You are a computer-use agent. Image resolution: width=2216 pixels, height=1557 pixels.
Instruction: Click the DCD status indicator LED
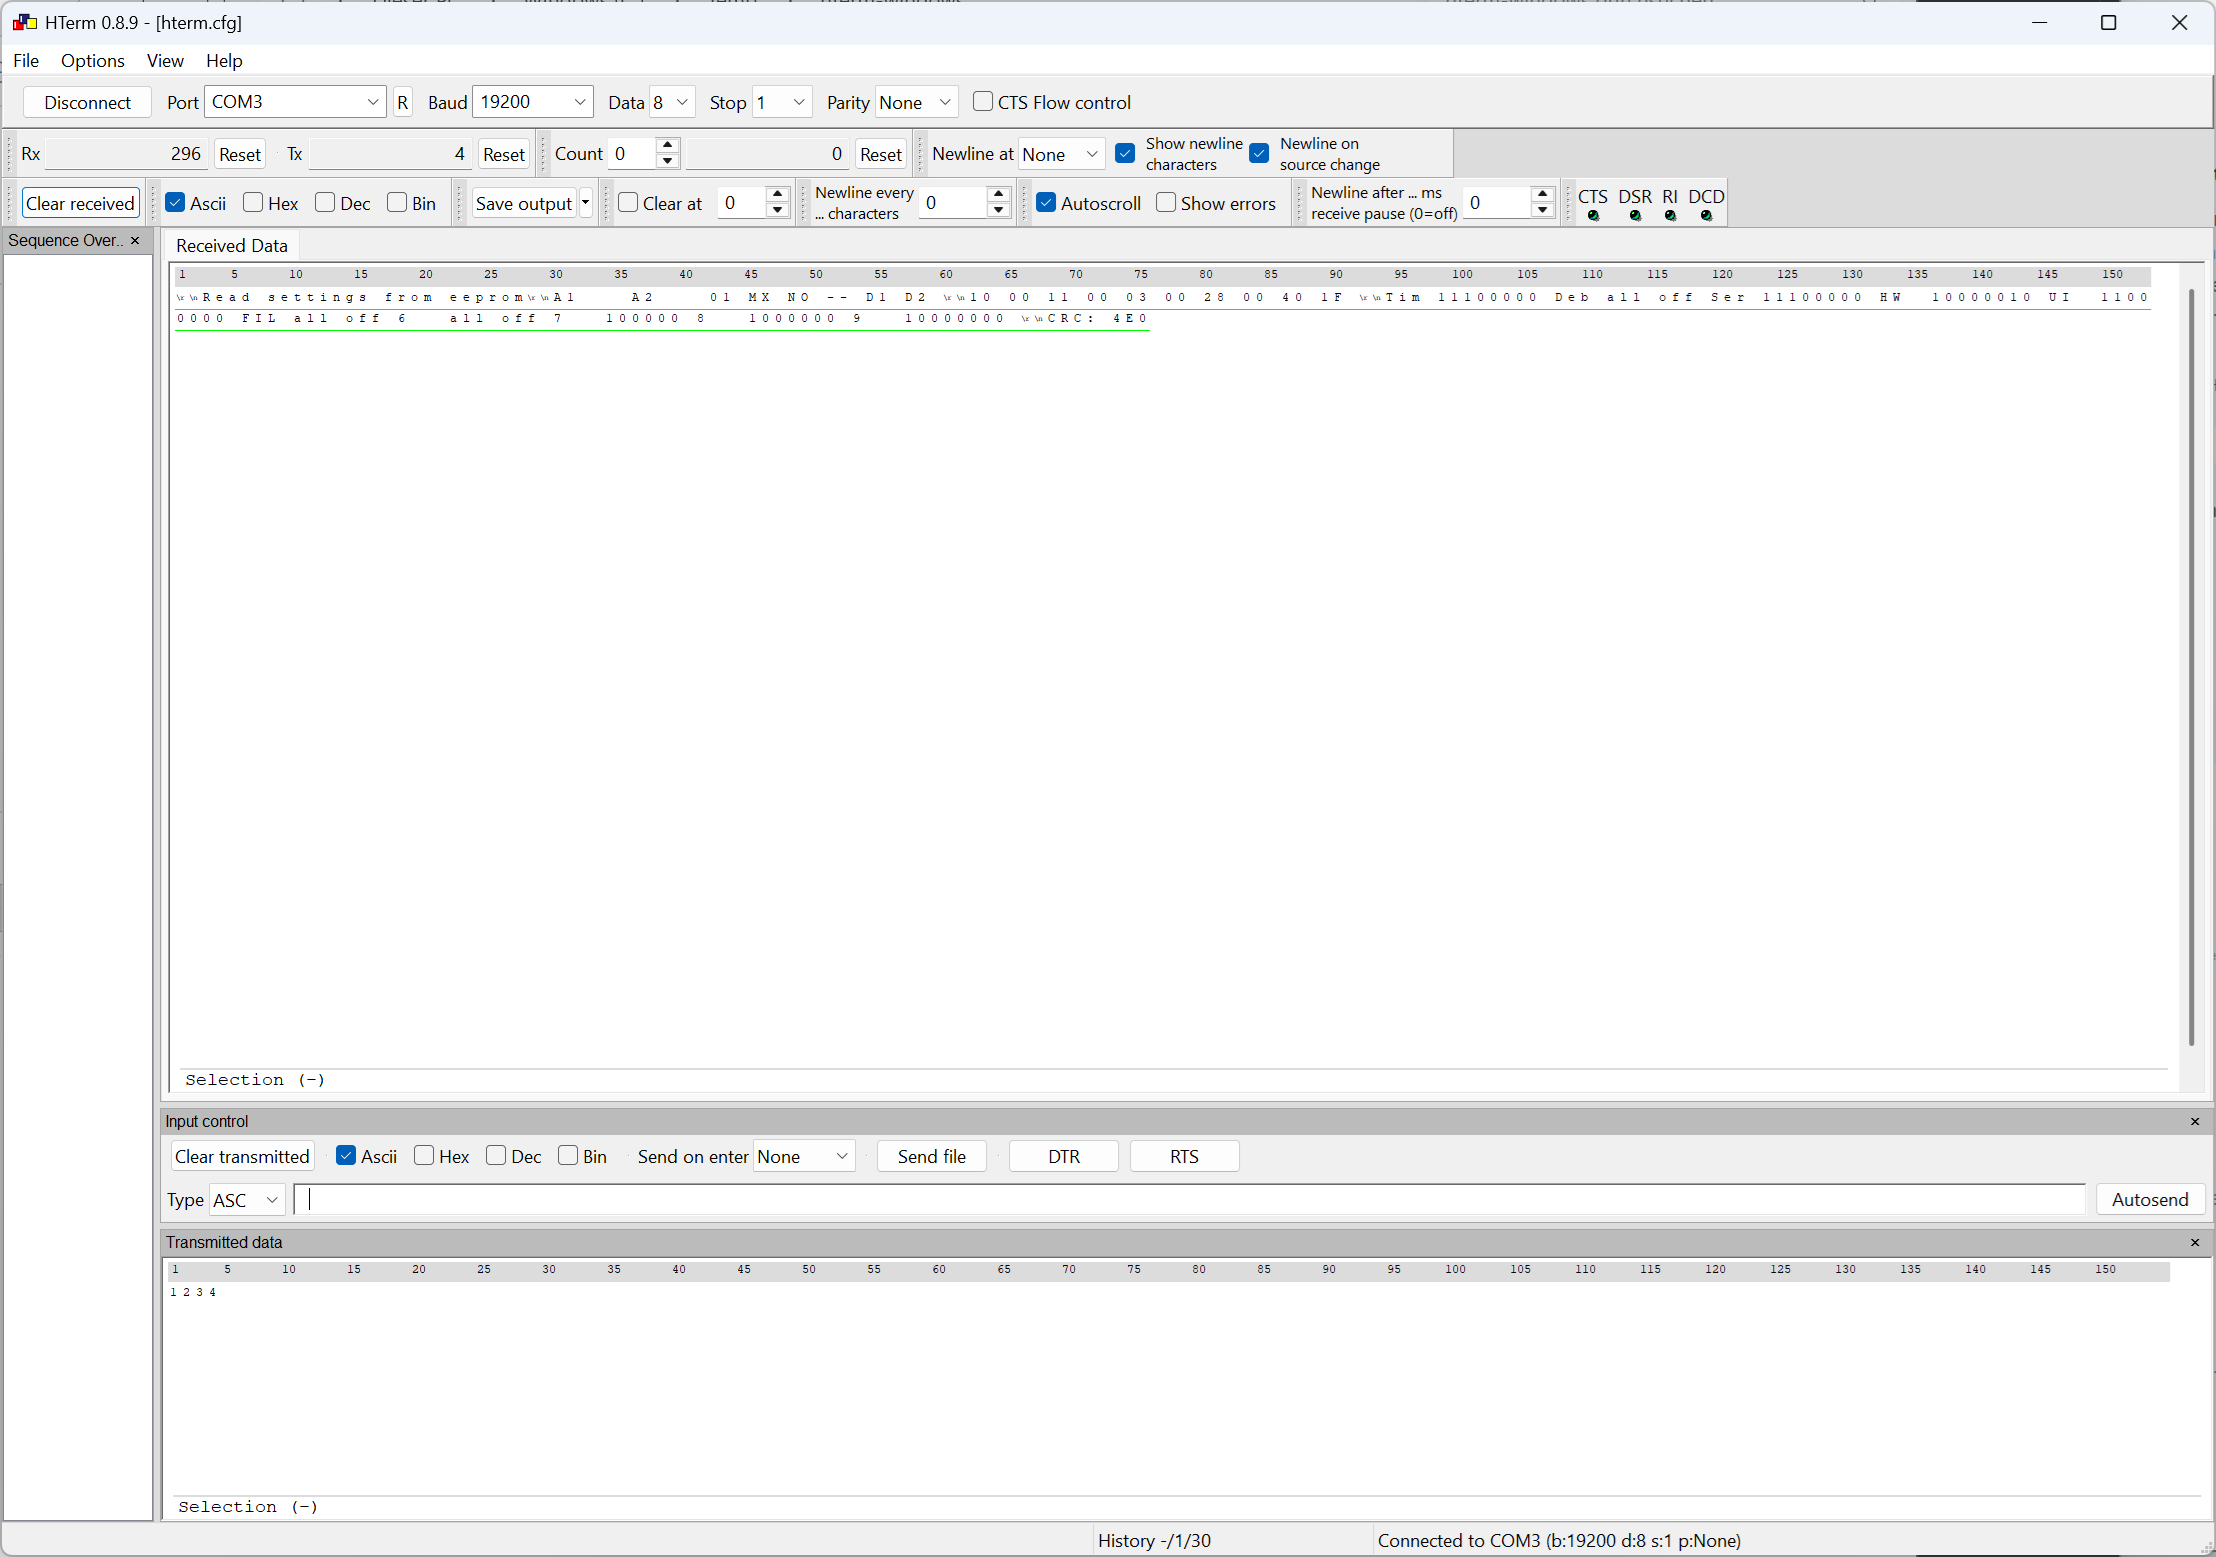pyautogui.click(x=1706, y=216)
